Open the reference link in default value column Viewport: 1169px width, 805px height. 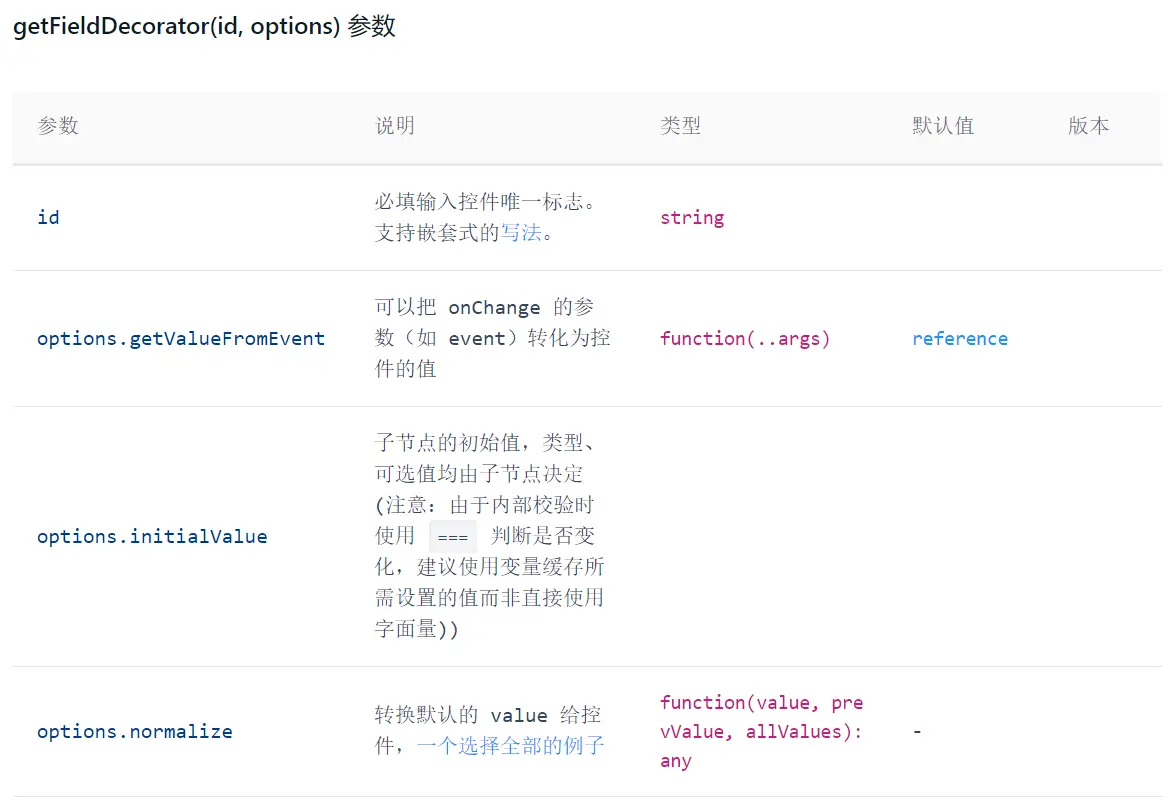[x=959, y=338]
